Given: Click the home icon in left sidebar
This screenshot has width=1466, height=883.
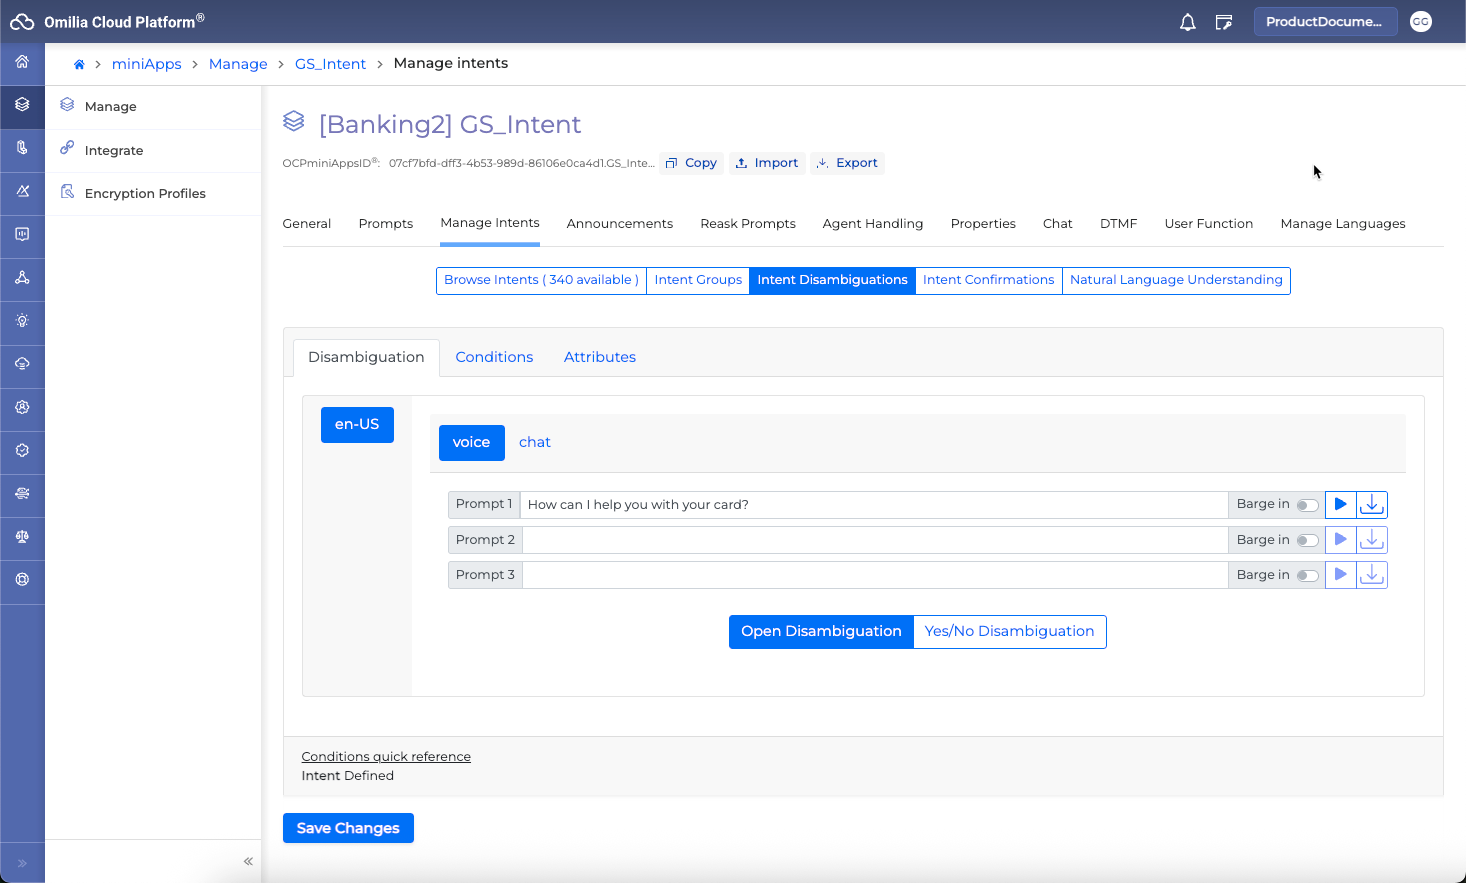Looking at the screenshot, I should [x=22, y=62].
